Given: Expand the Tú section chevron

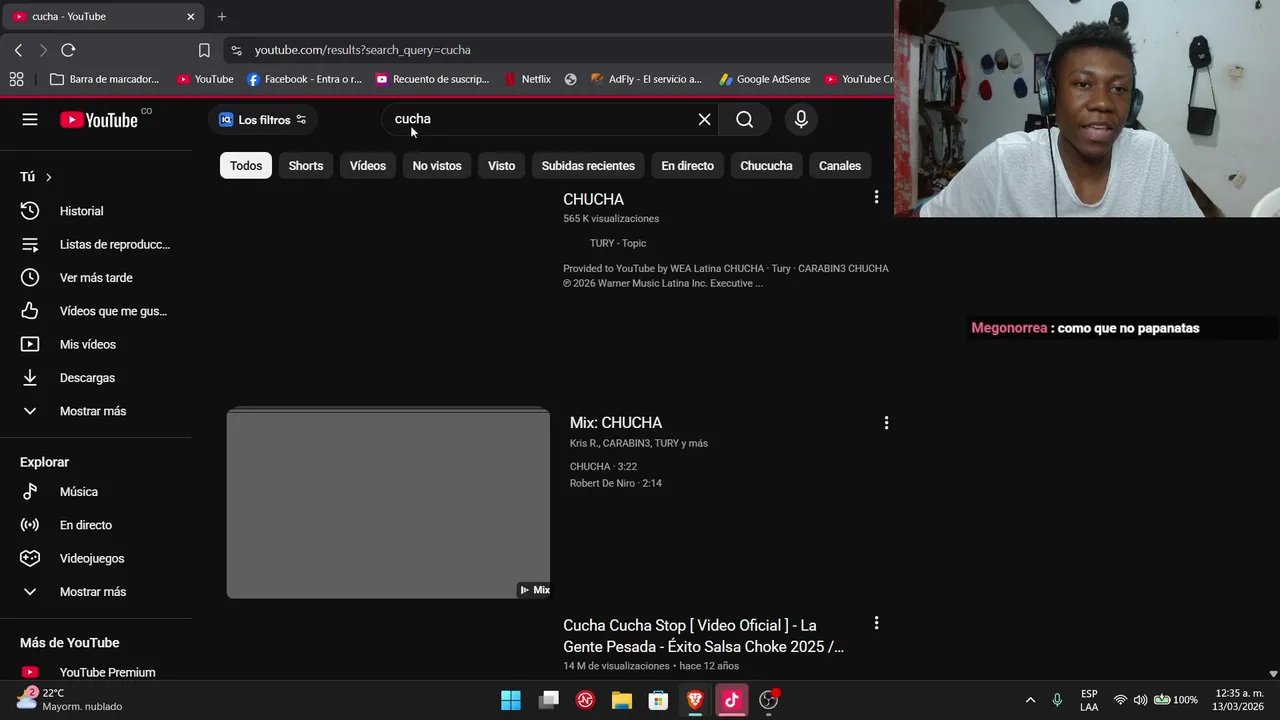Looking at the screenshot, I should click(x=48, y=177).
